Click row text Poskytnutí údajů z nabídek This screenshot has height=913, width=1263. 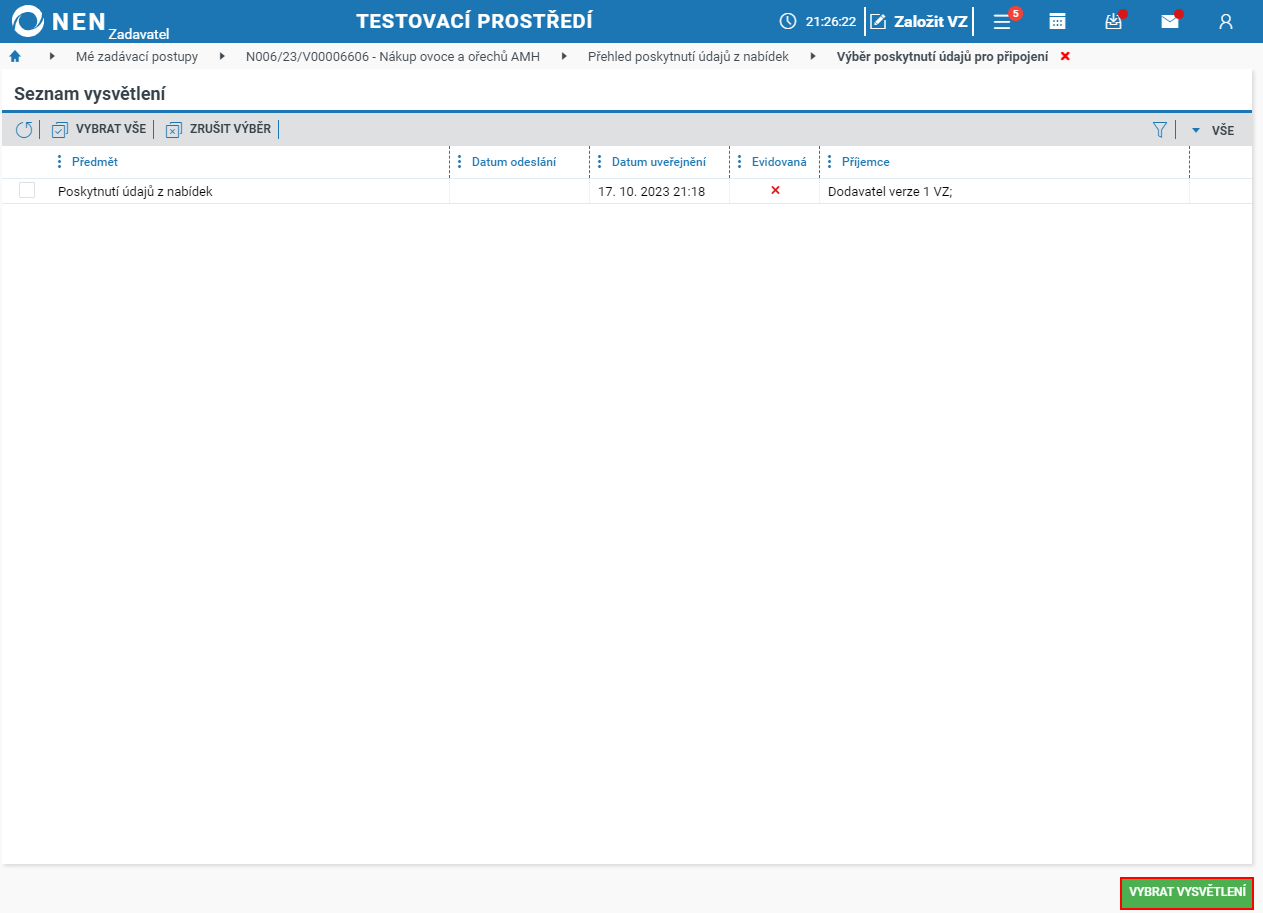[x=135, y=191]
